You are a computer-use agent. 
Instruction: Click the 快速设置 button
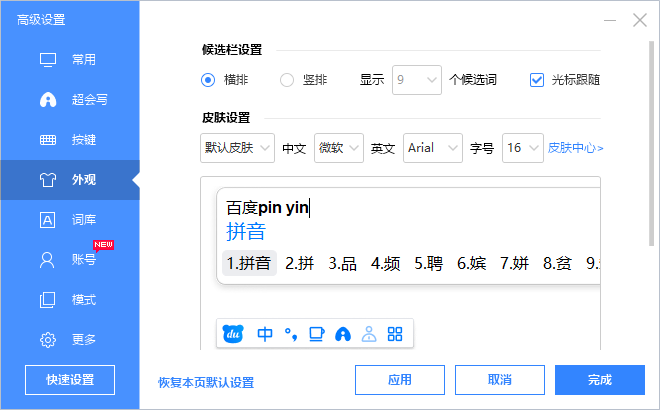[70, 380]
